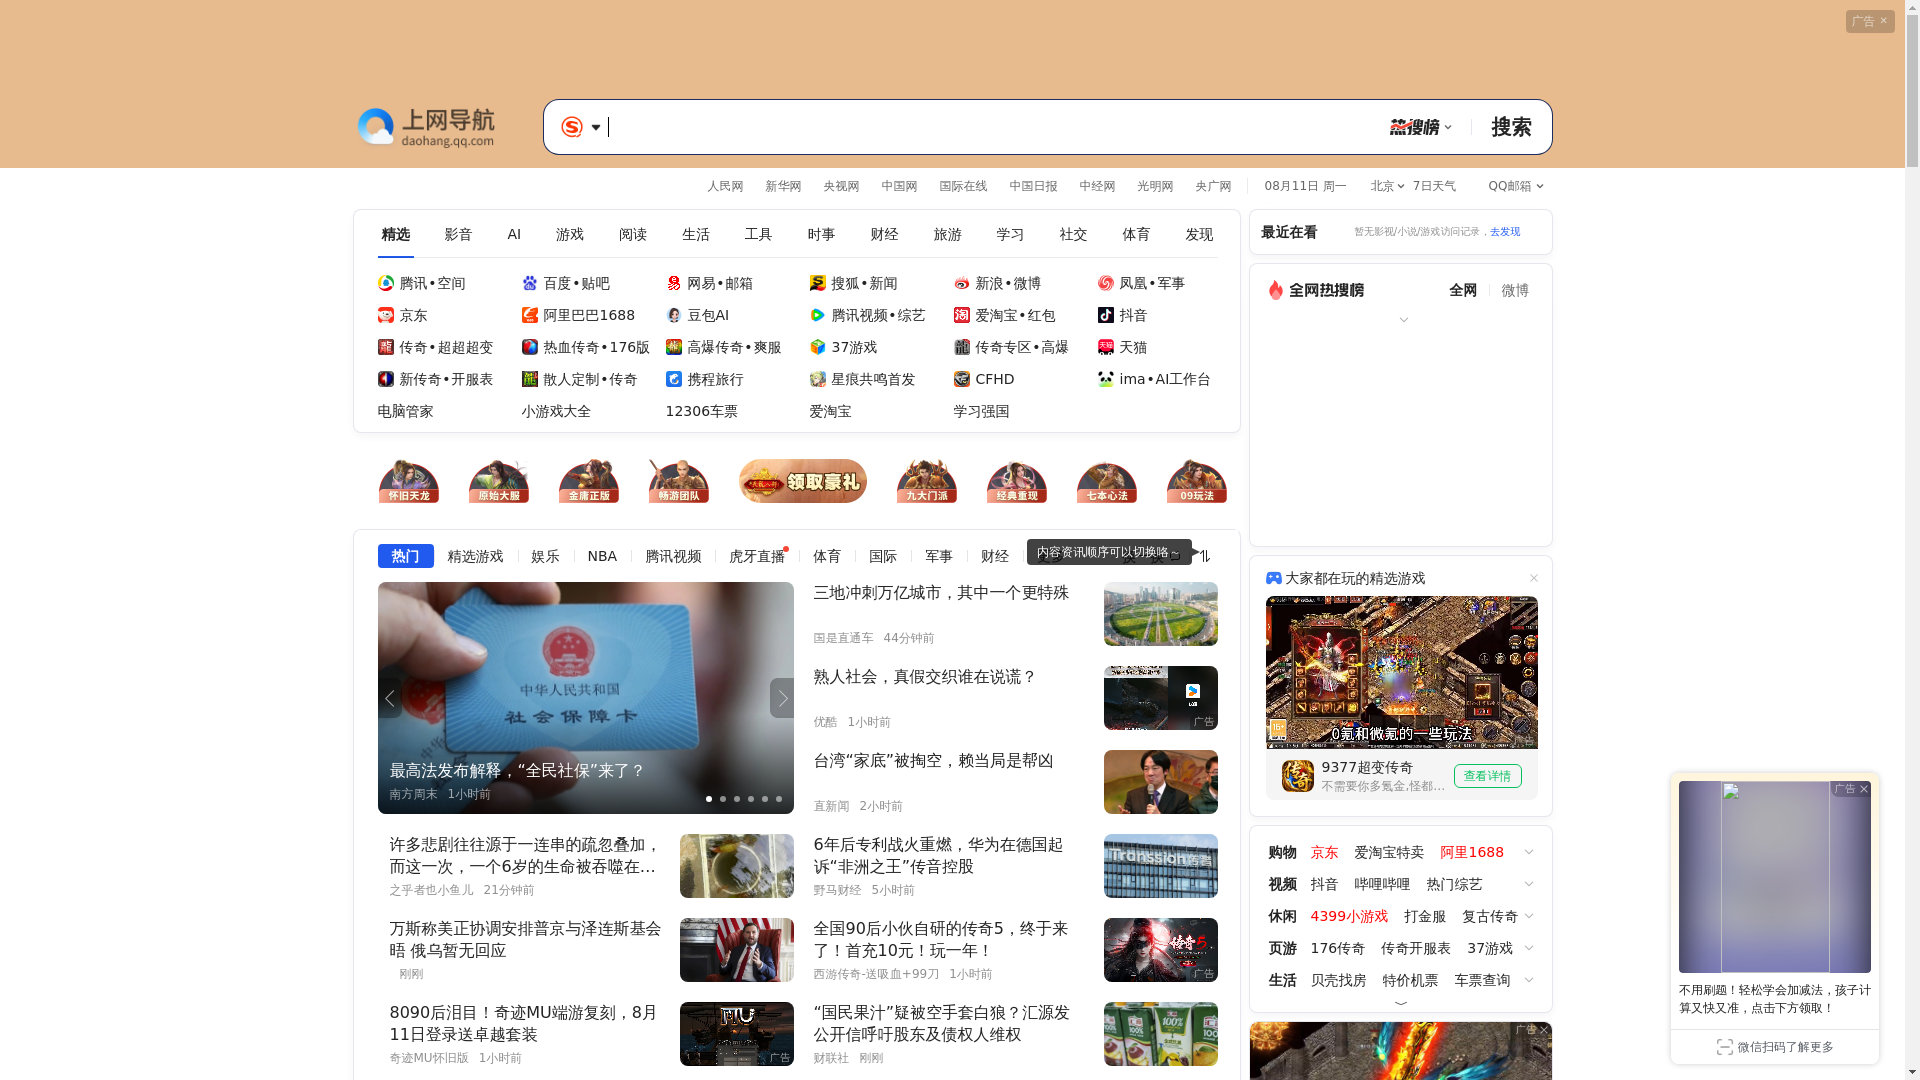Click the 全网热搜榜 flame icon
Viewport: 1920px width, 1080px height.
coord(1275,290)
